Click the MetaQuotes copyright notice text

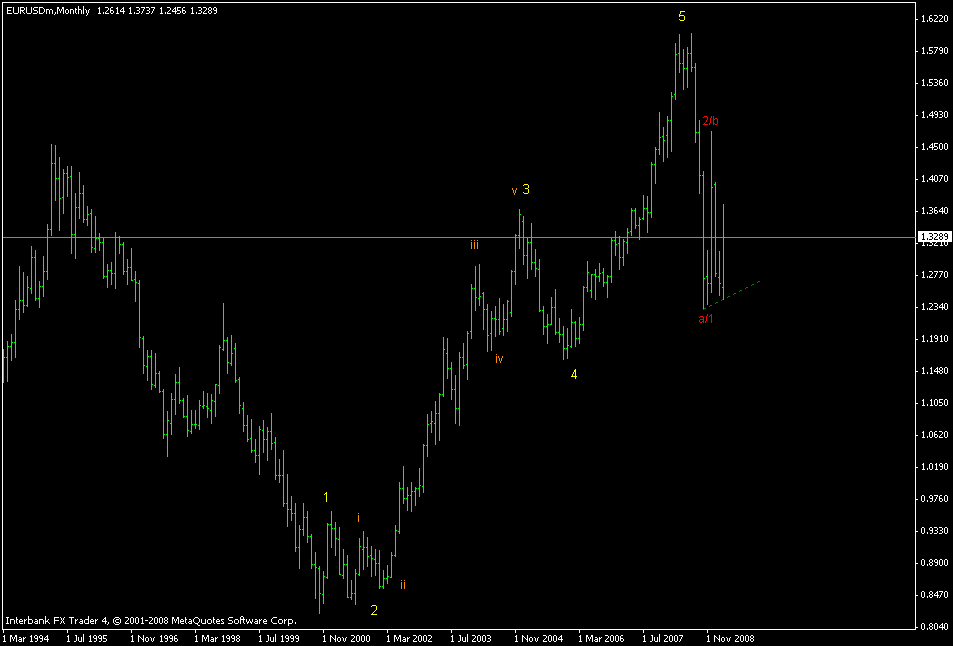coord(150,619)
